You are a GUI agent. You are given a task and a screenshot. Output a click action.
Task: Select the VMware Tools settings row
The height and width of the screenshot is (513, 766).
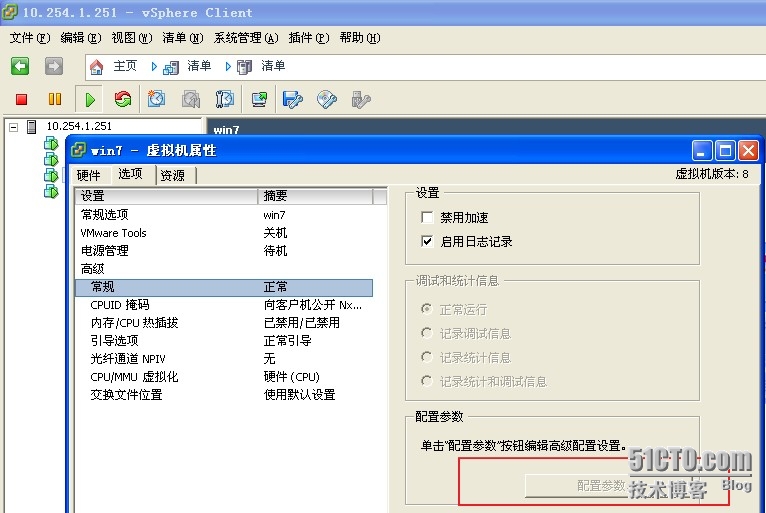(x=224, y=233)
